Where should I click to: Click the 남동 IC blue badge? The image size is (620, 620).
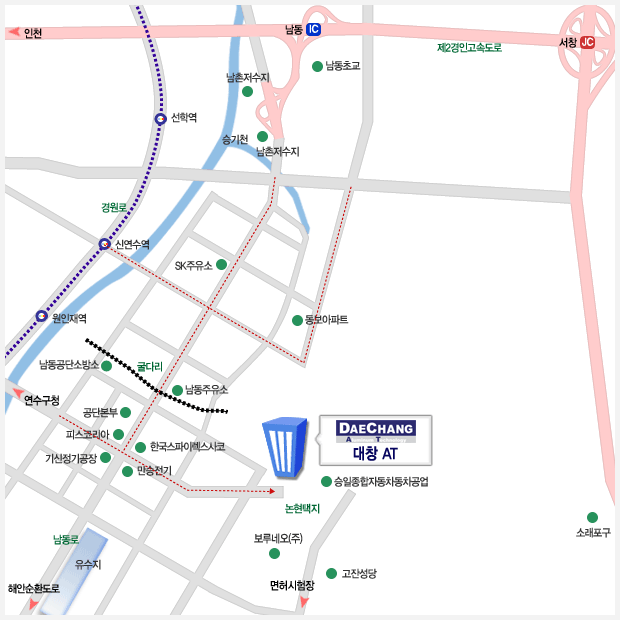[314, 30]
